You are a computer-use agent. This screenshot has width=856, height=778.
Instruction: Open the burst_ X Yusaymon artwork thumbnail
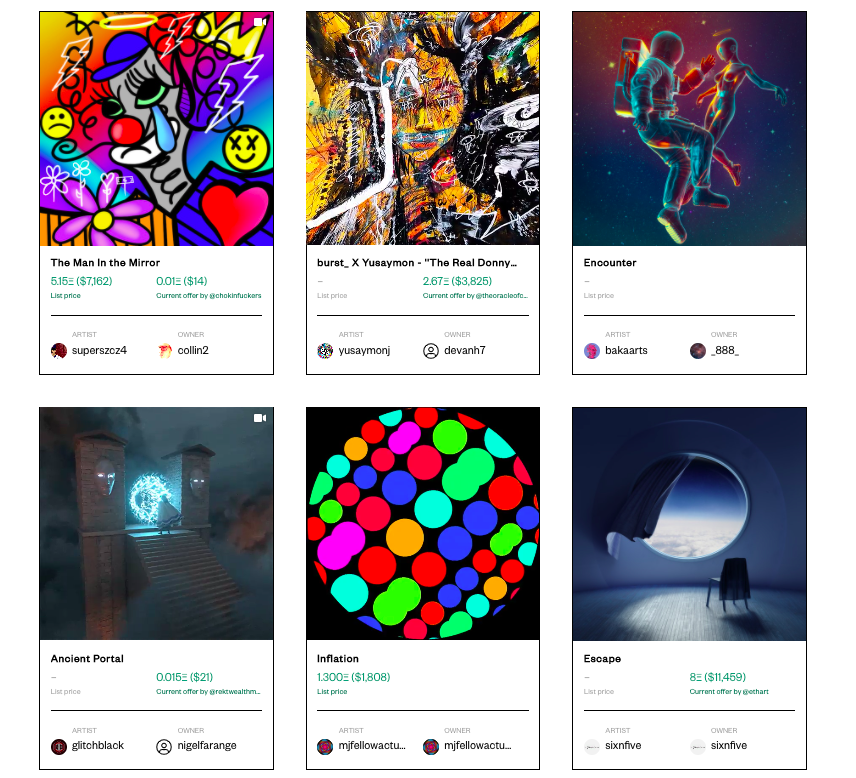(x=423, y=128)
